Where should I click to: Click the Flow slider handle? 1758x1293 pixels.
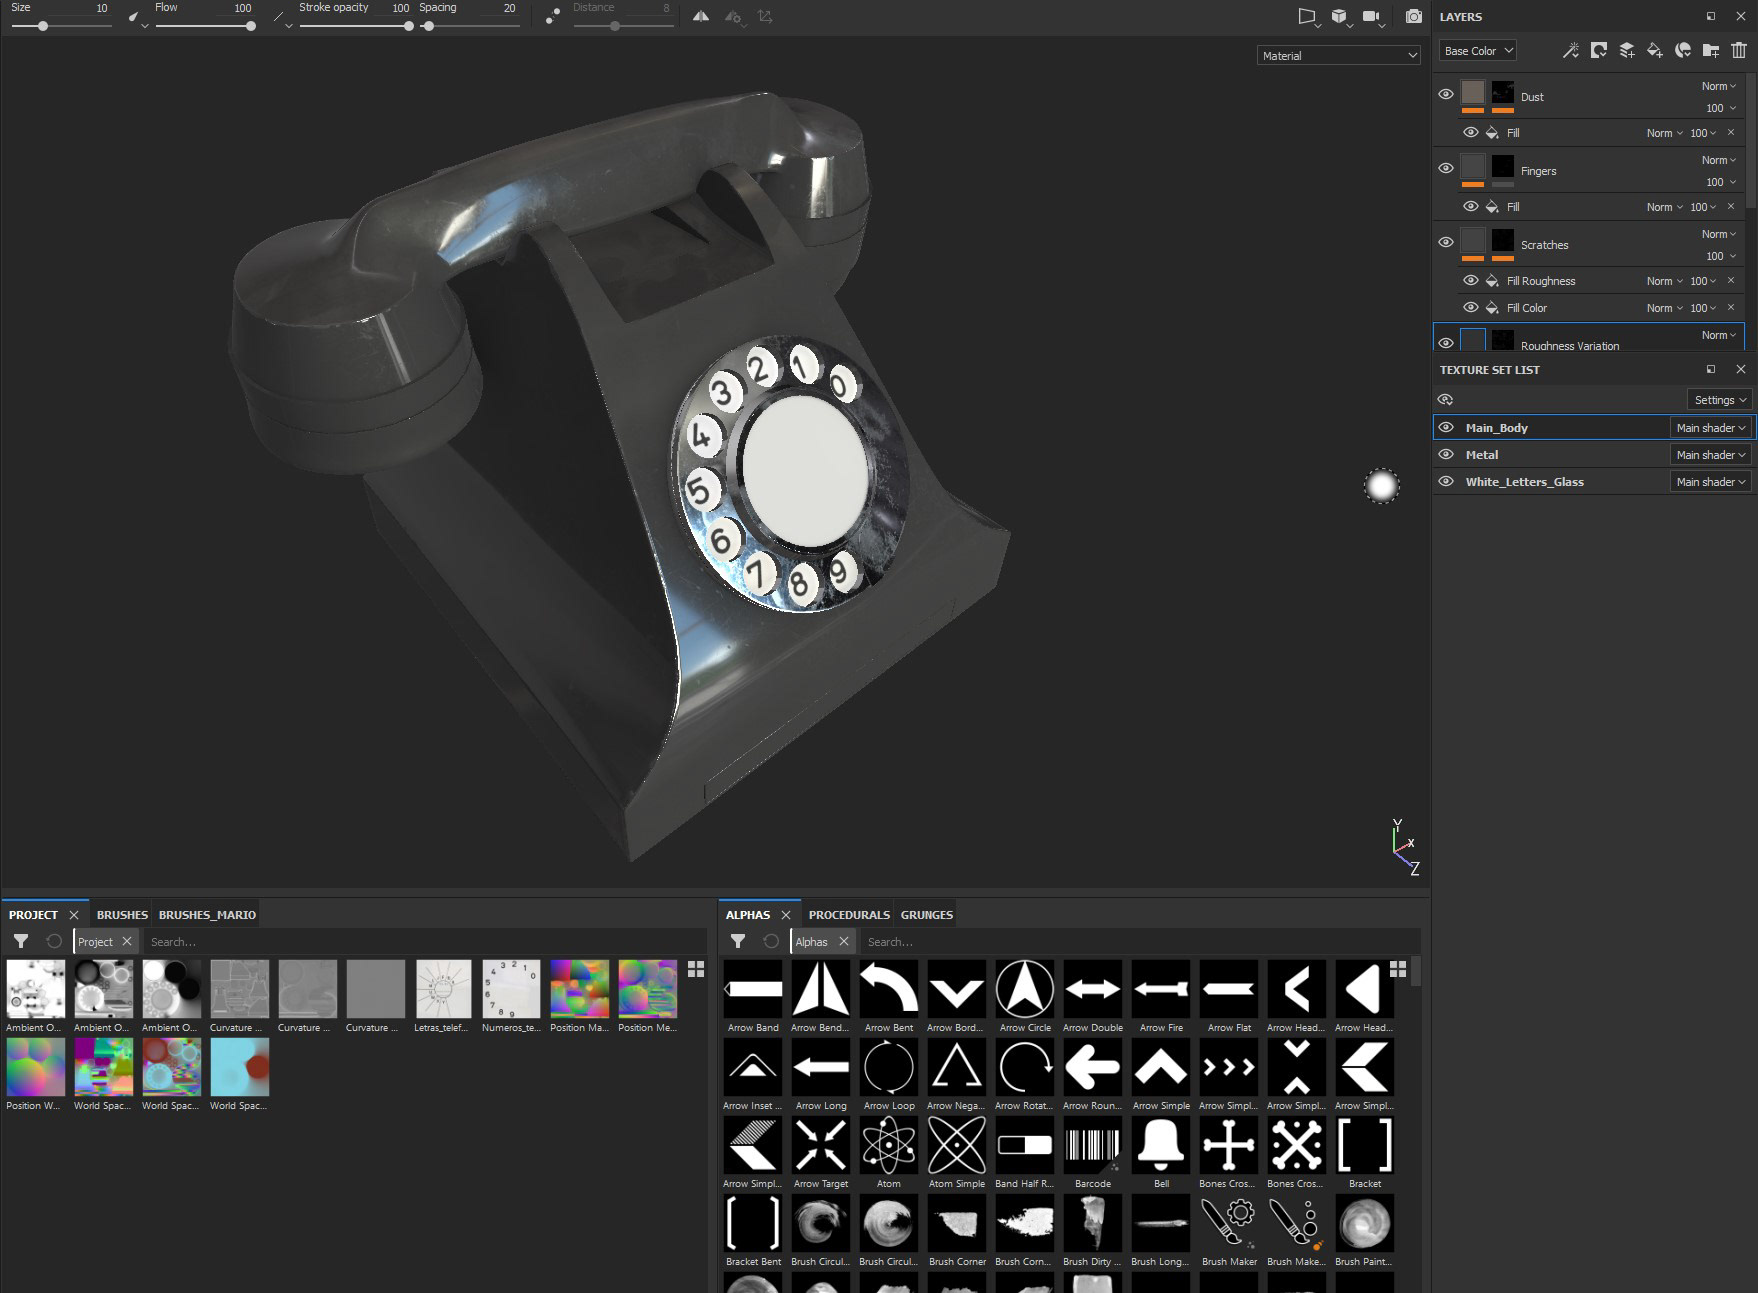click(250, 26)
